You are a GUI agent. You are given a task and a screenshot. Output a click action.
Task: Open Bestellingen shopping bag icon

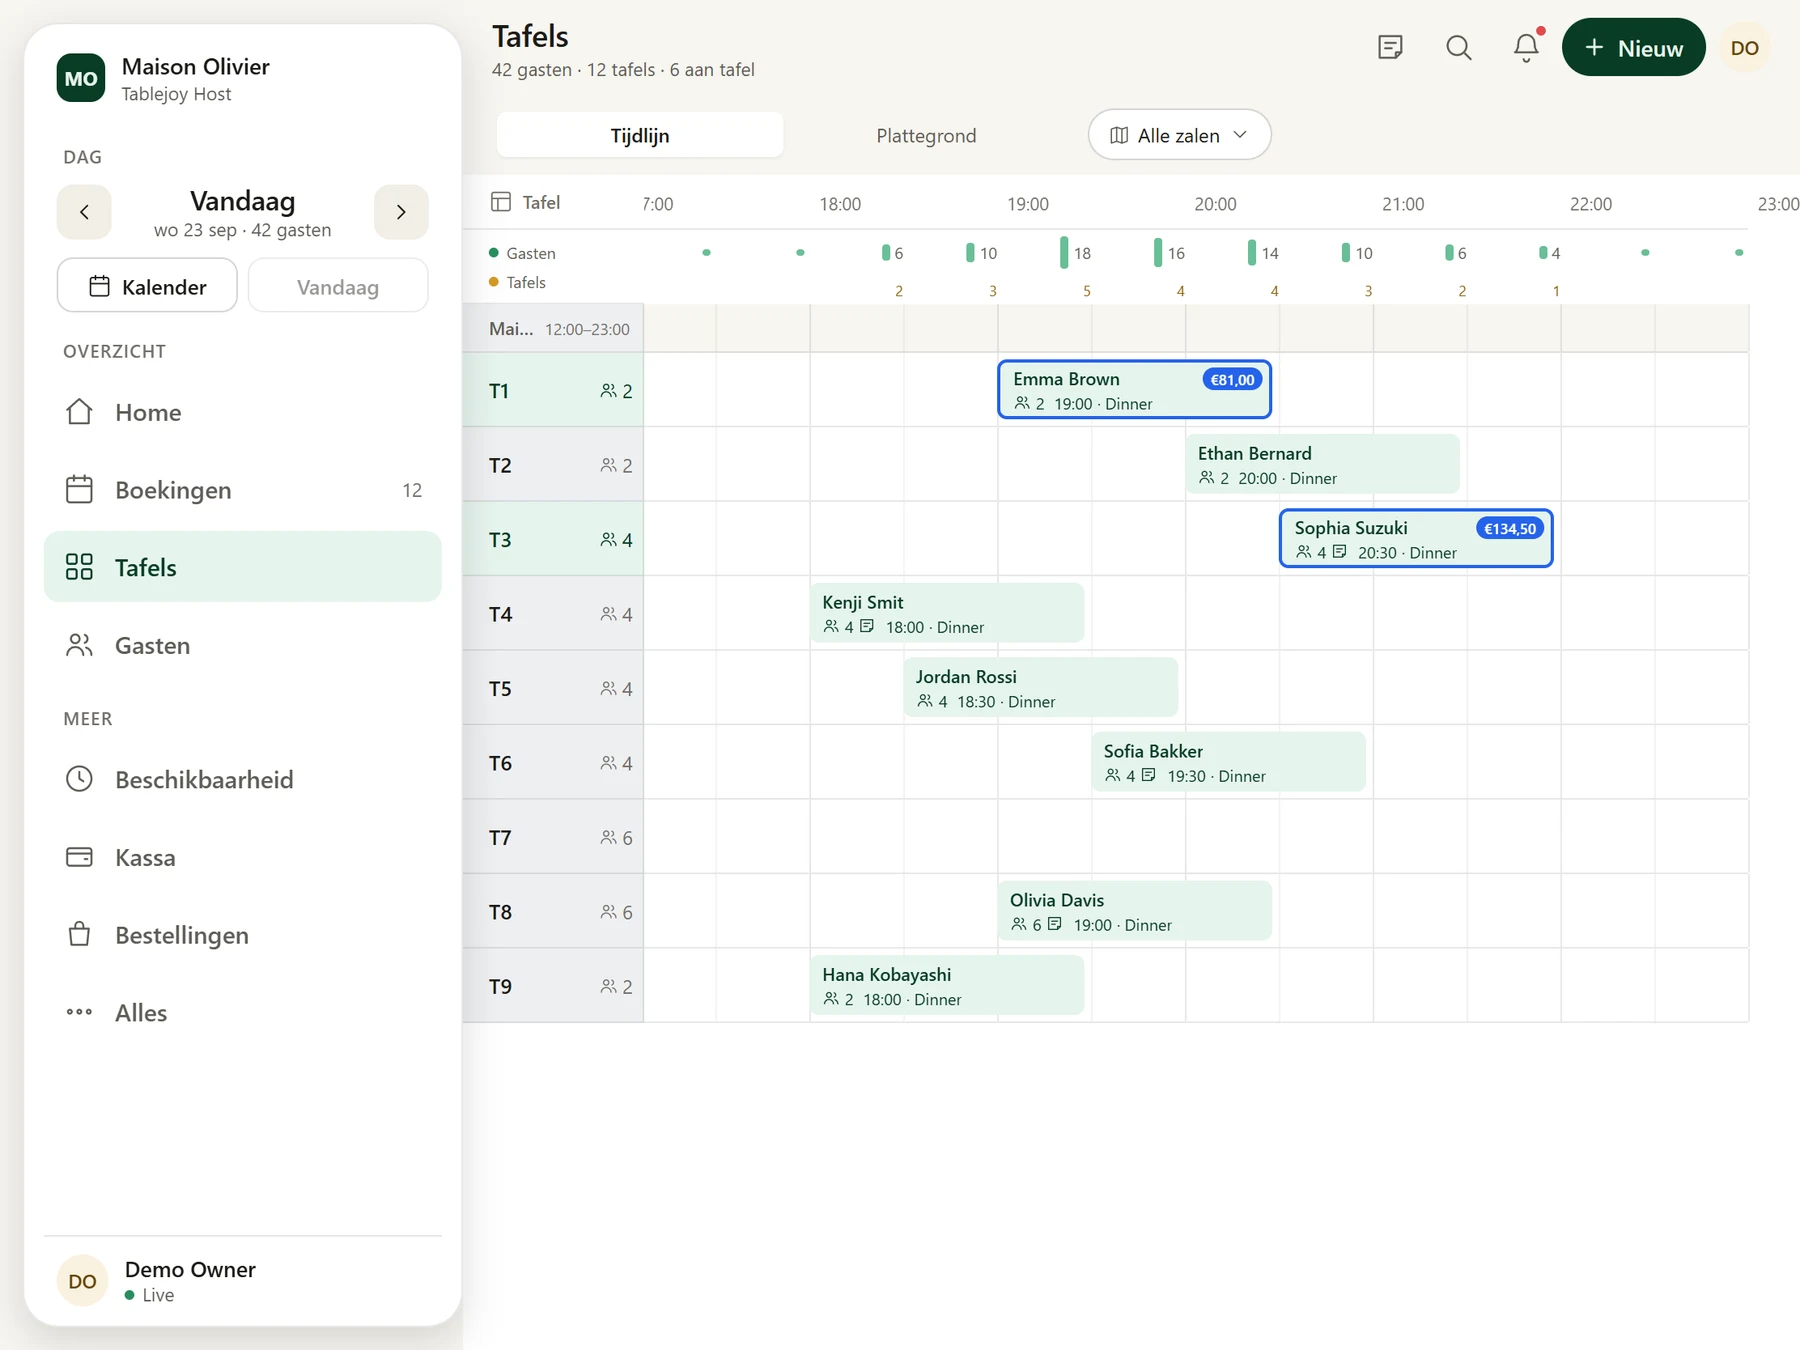[x=79, y=935]
